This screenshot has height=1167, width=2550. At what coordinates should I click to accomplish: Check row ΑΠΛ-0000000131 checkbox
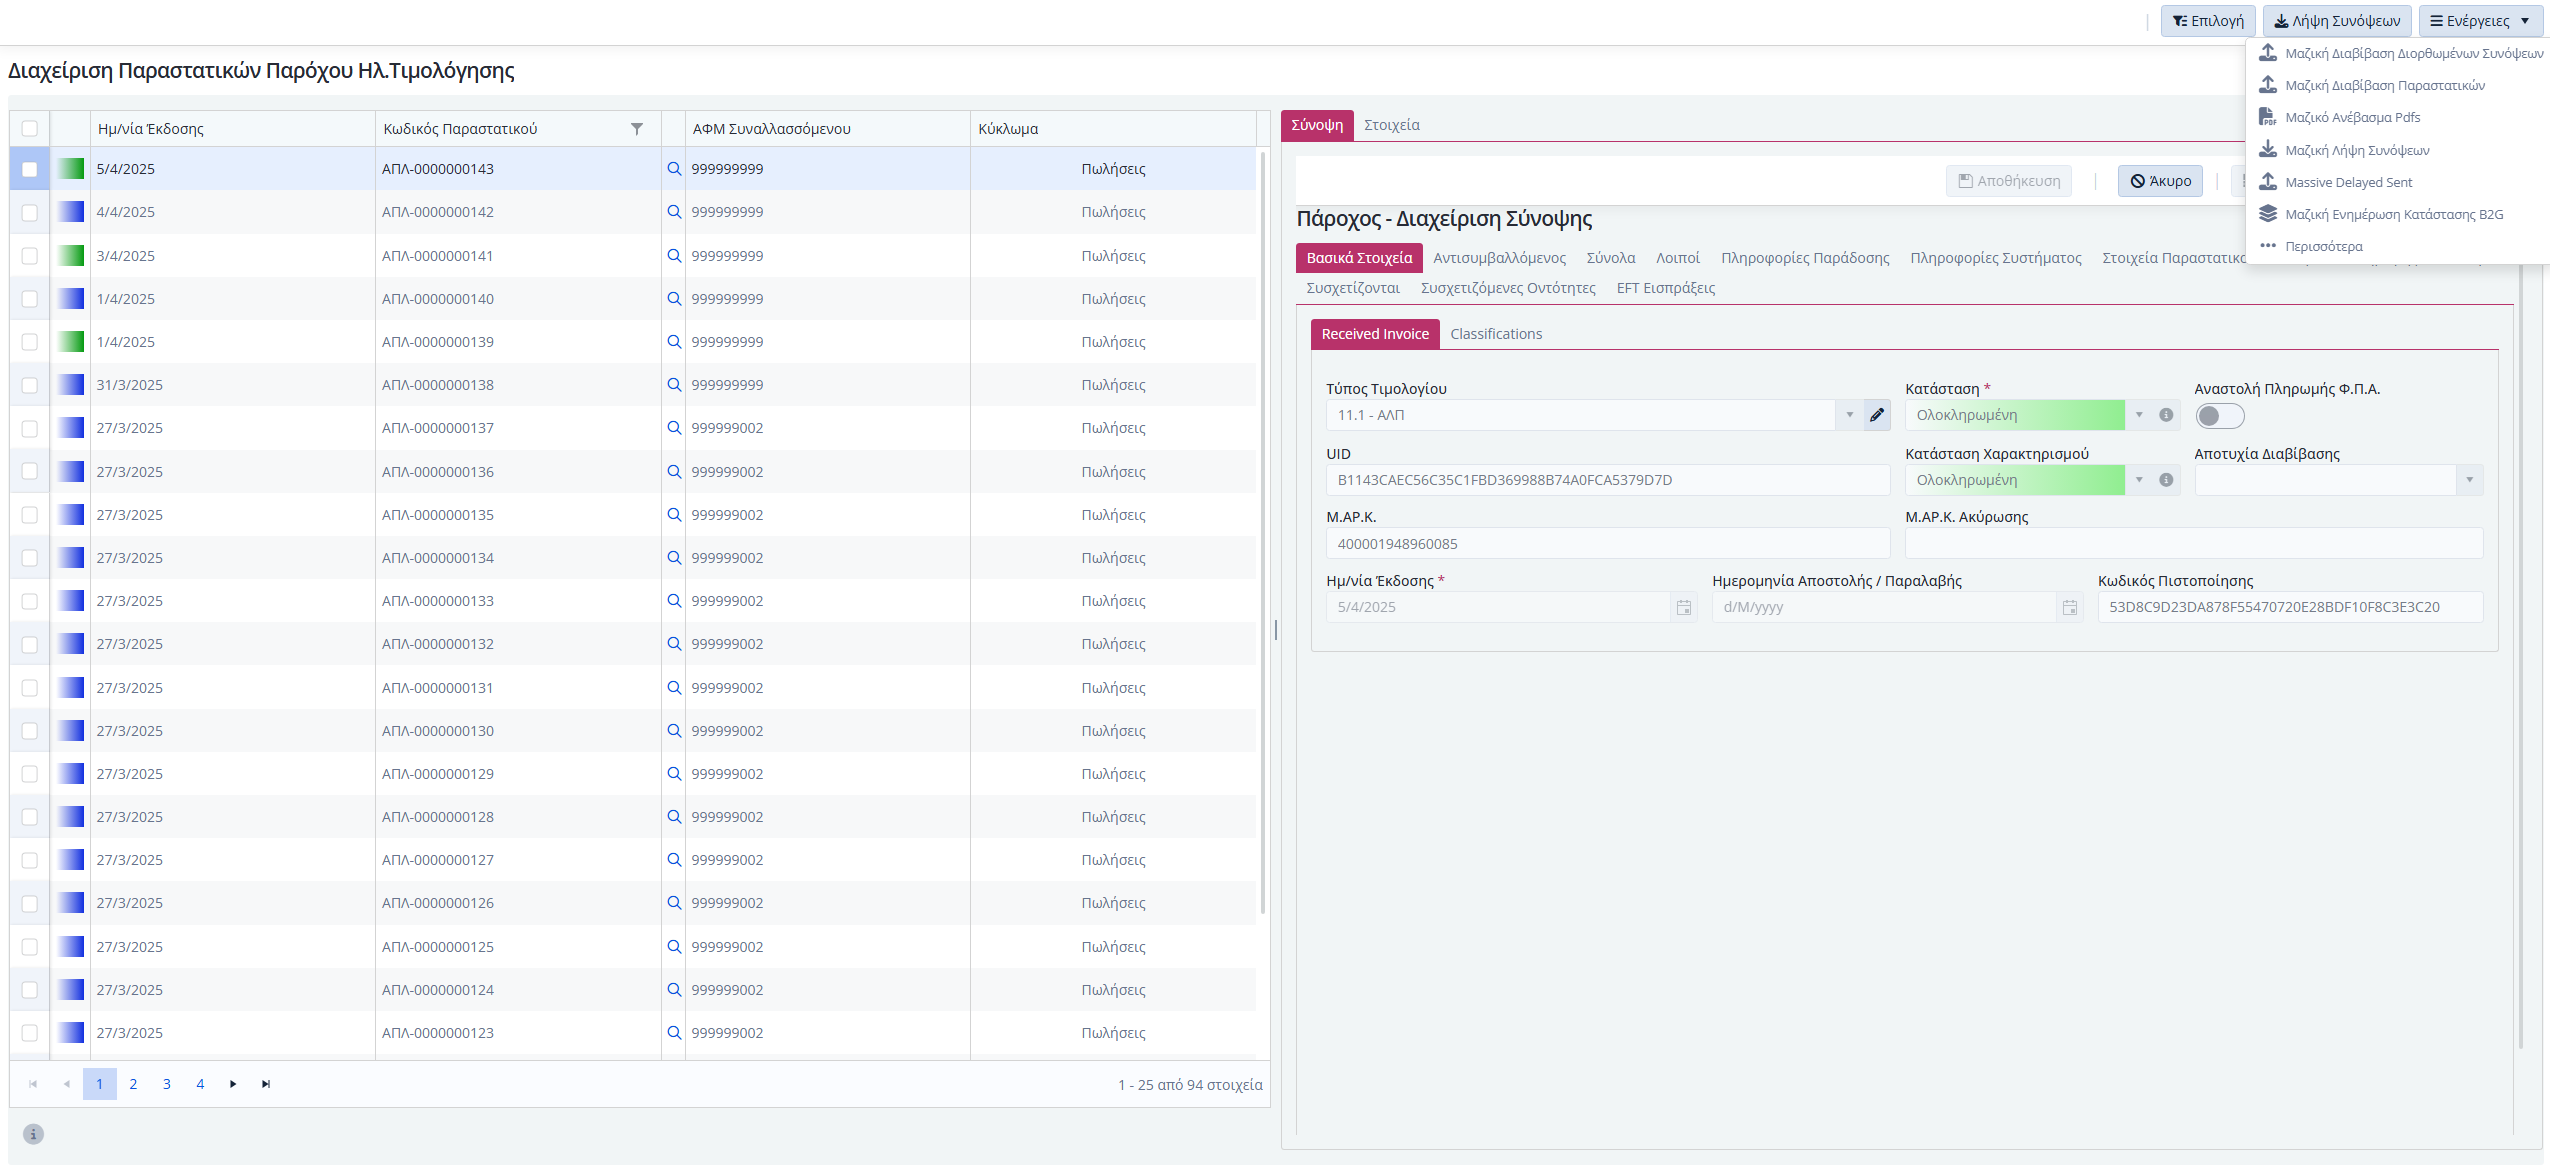30,688
